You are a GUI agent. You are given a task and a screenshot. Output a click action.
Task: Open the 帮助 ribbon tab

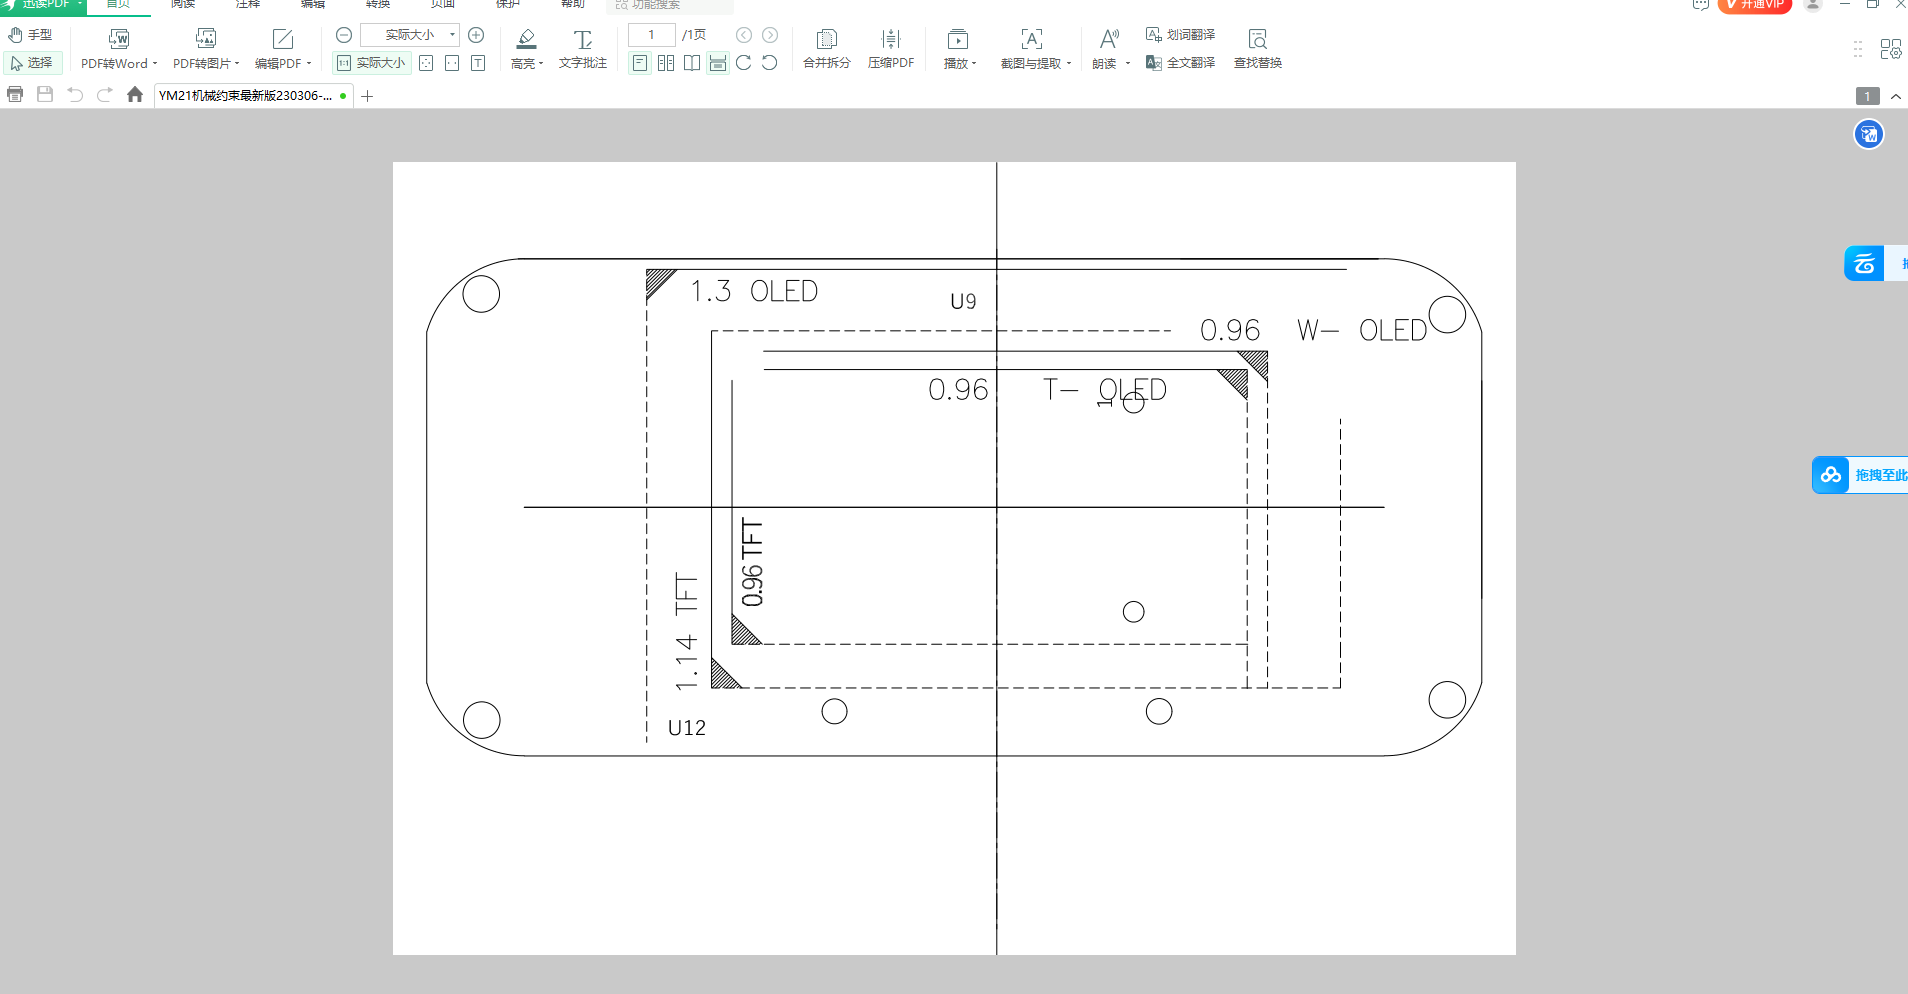(x=573, y=4)
